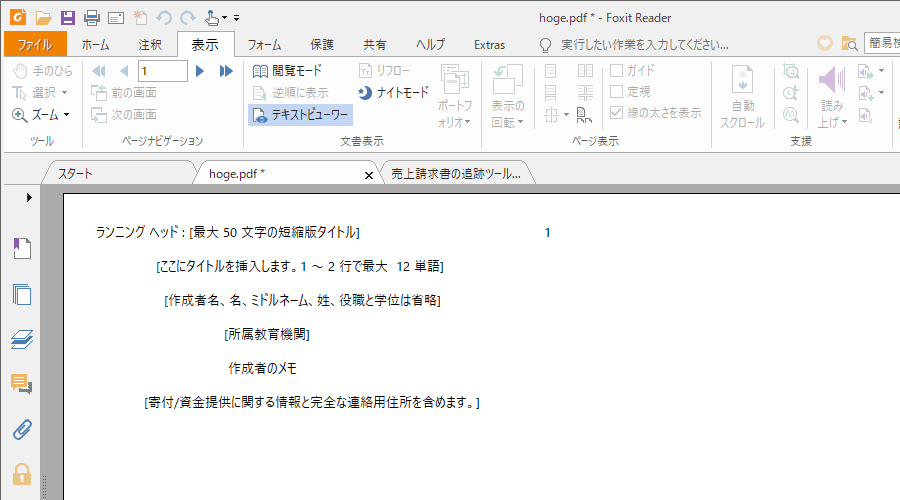This screenshot has height=500, width=900.
Task: Click the touch mode hand icon
Action: pyautogui.click(x=212, y=18)
